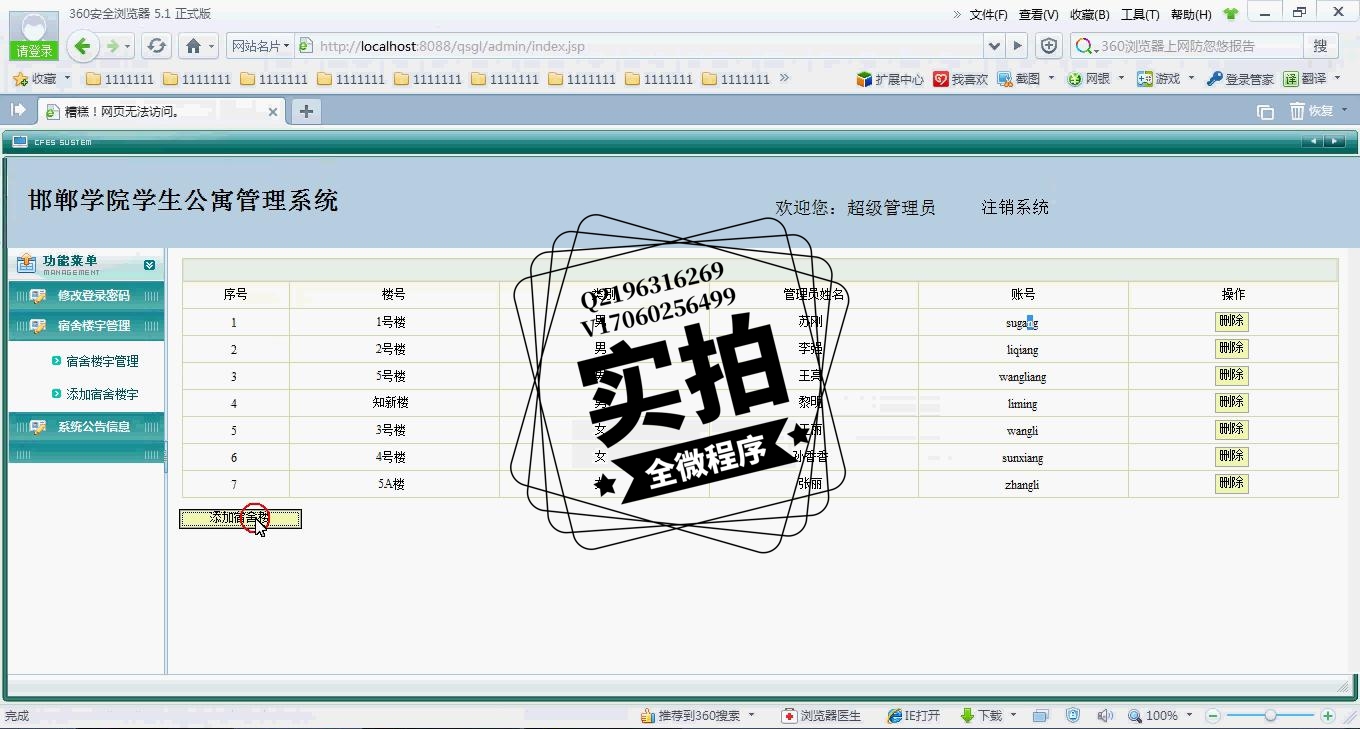Click the shield security icon beside address bar

point(1048,46)
